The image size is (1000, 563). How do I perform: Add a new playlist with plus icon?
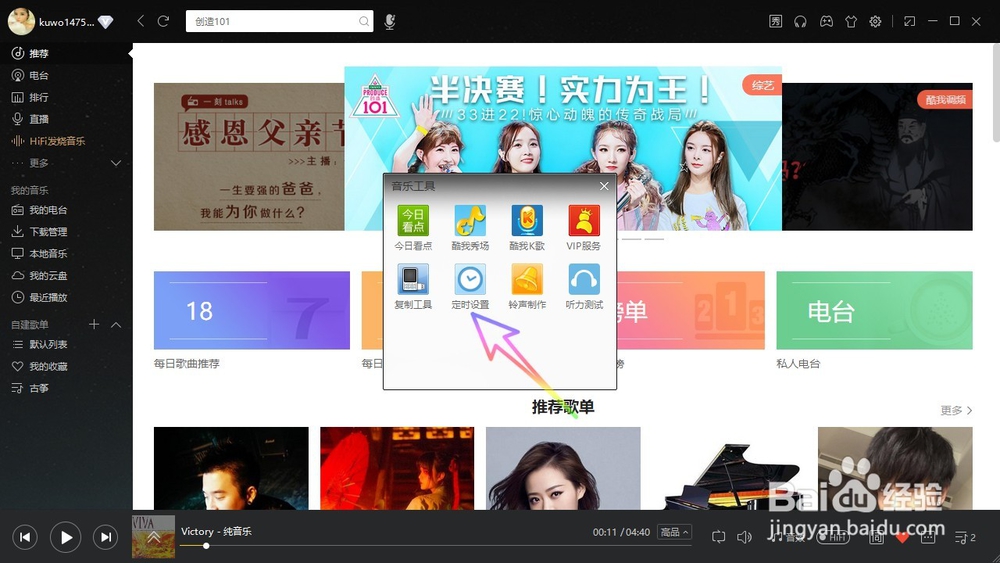[x=94, y=324]
